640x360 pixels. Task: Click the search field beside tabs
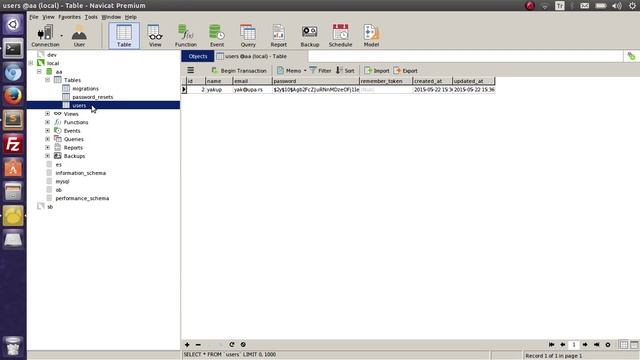(x=465, y=56)
